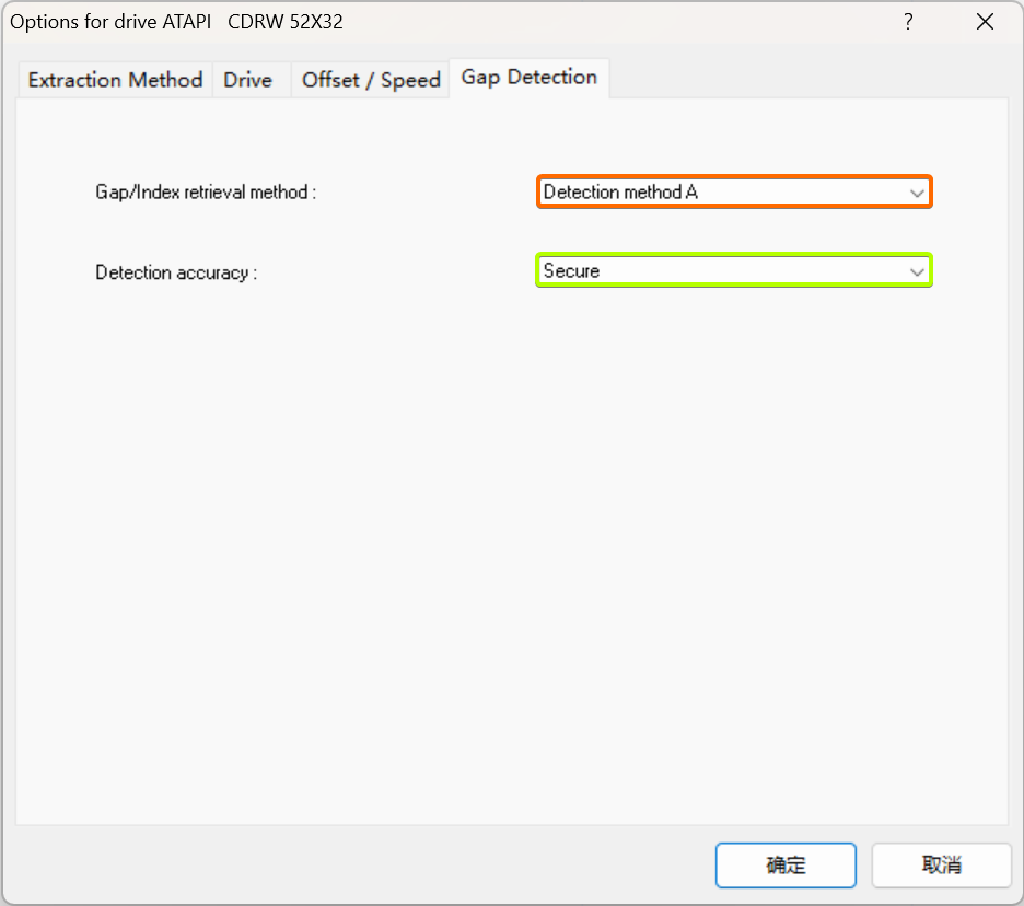The image size is (1024, 906).
Task: Select the Offset / Speed tab
Action: pyautogui.click(x=370, y=79)
